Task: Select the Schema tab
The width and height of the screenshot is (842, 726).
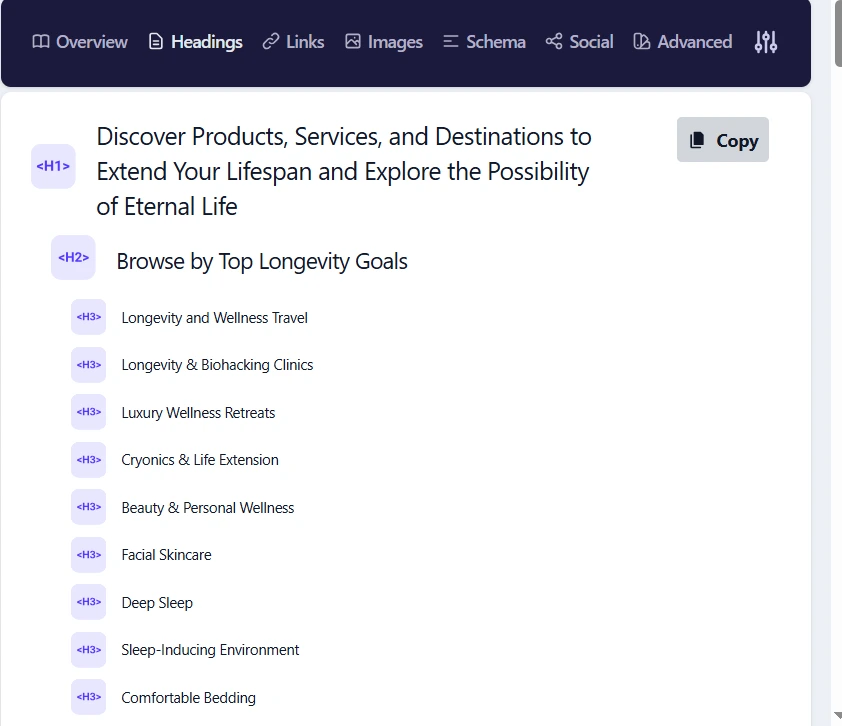Action: (484, 42)
